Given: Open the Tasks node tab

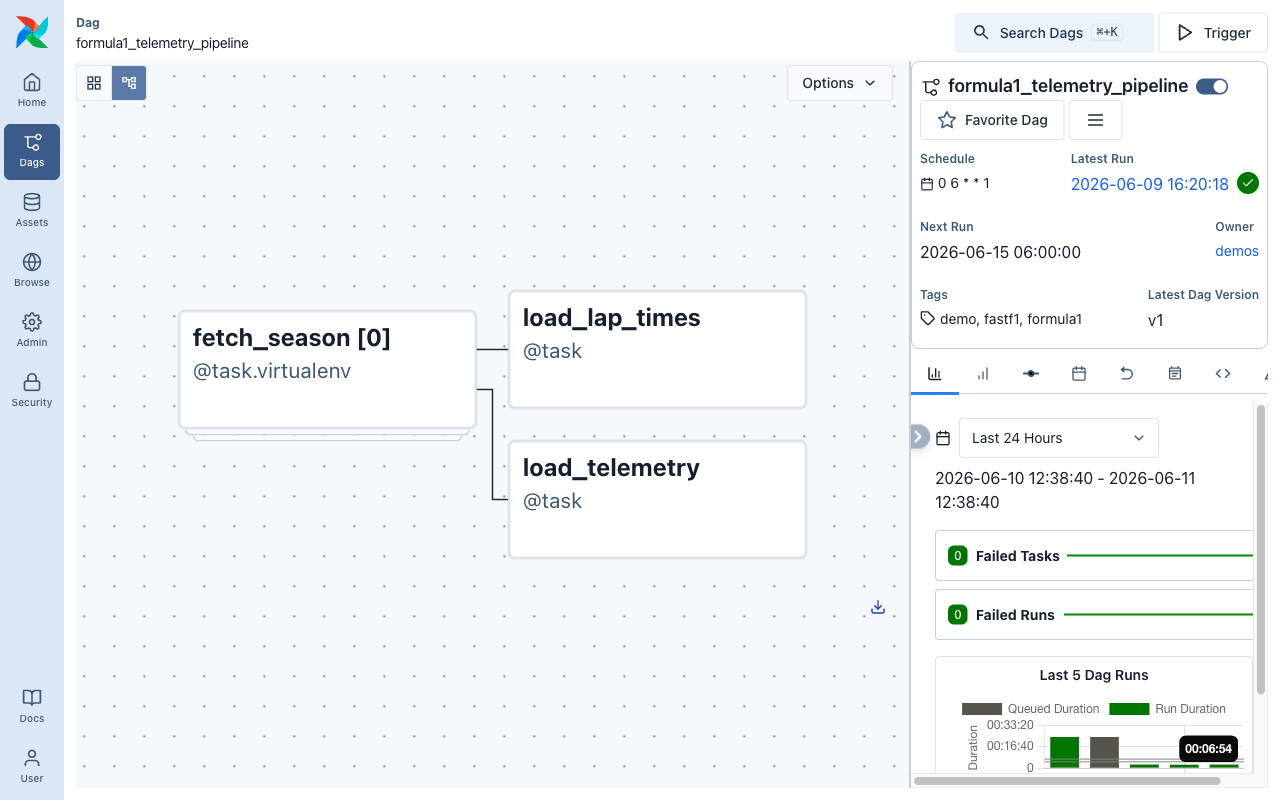Looking at the screenshot, I should click(1031, 373).
